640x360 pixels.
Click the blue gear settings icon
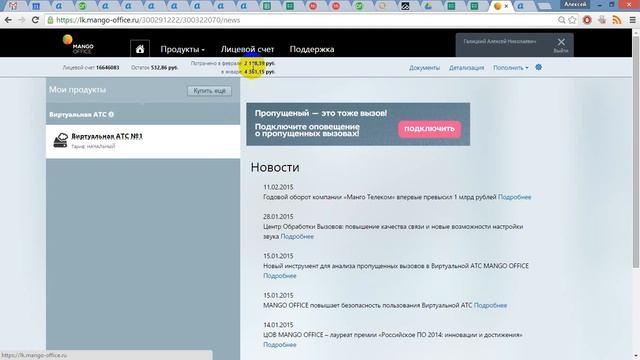click(539, 67)
